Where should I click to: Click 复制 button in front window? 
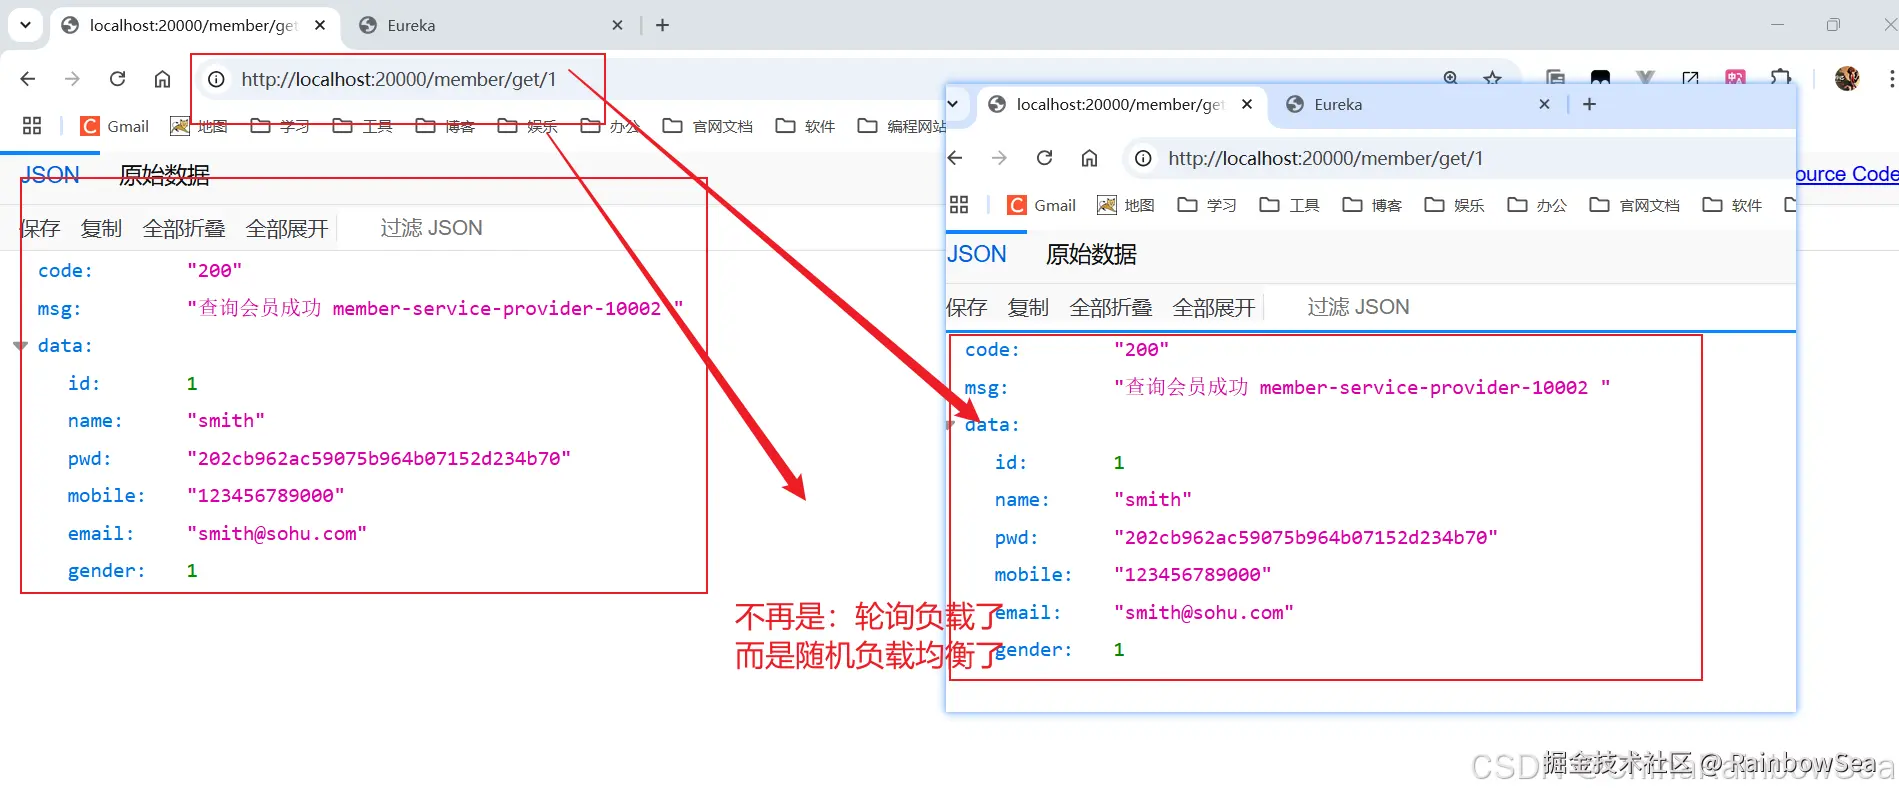click(x=1028, y=308)
